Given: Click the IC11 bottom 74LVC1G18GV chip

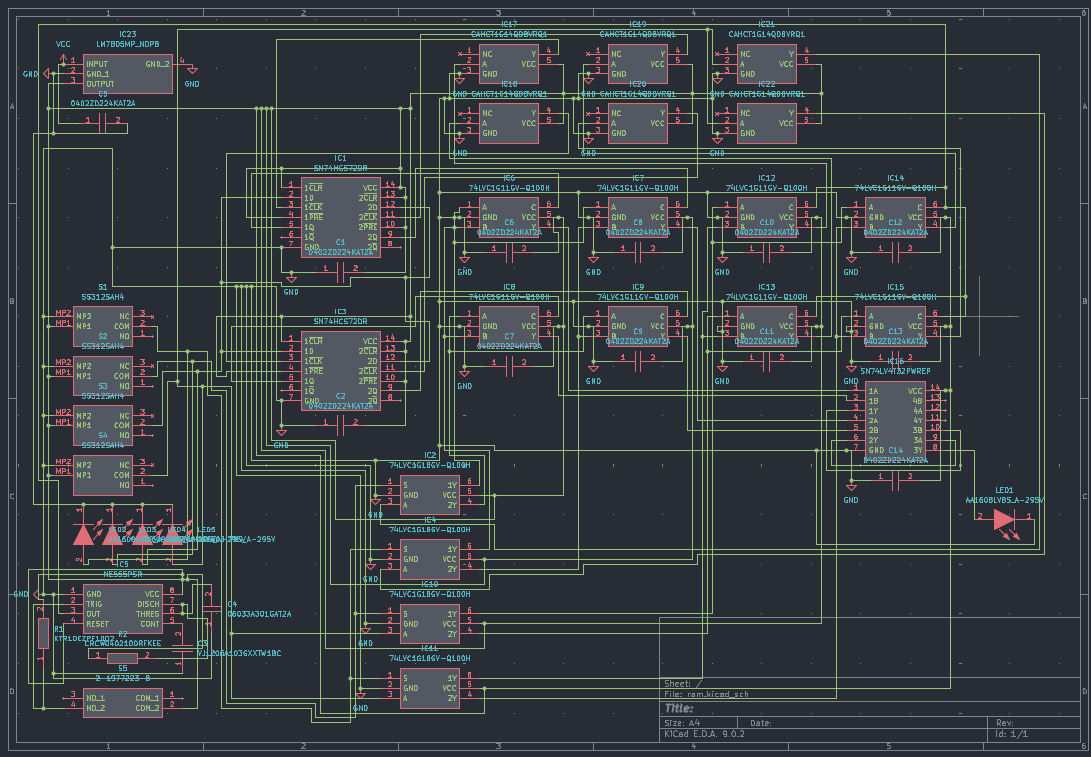Looking at the screenshot, I should point(429,687).
